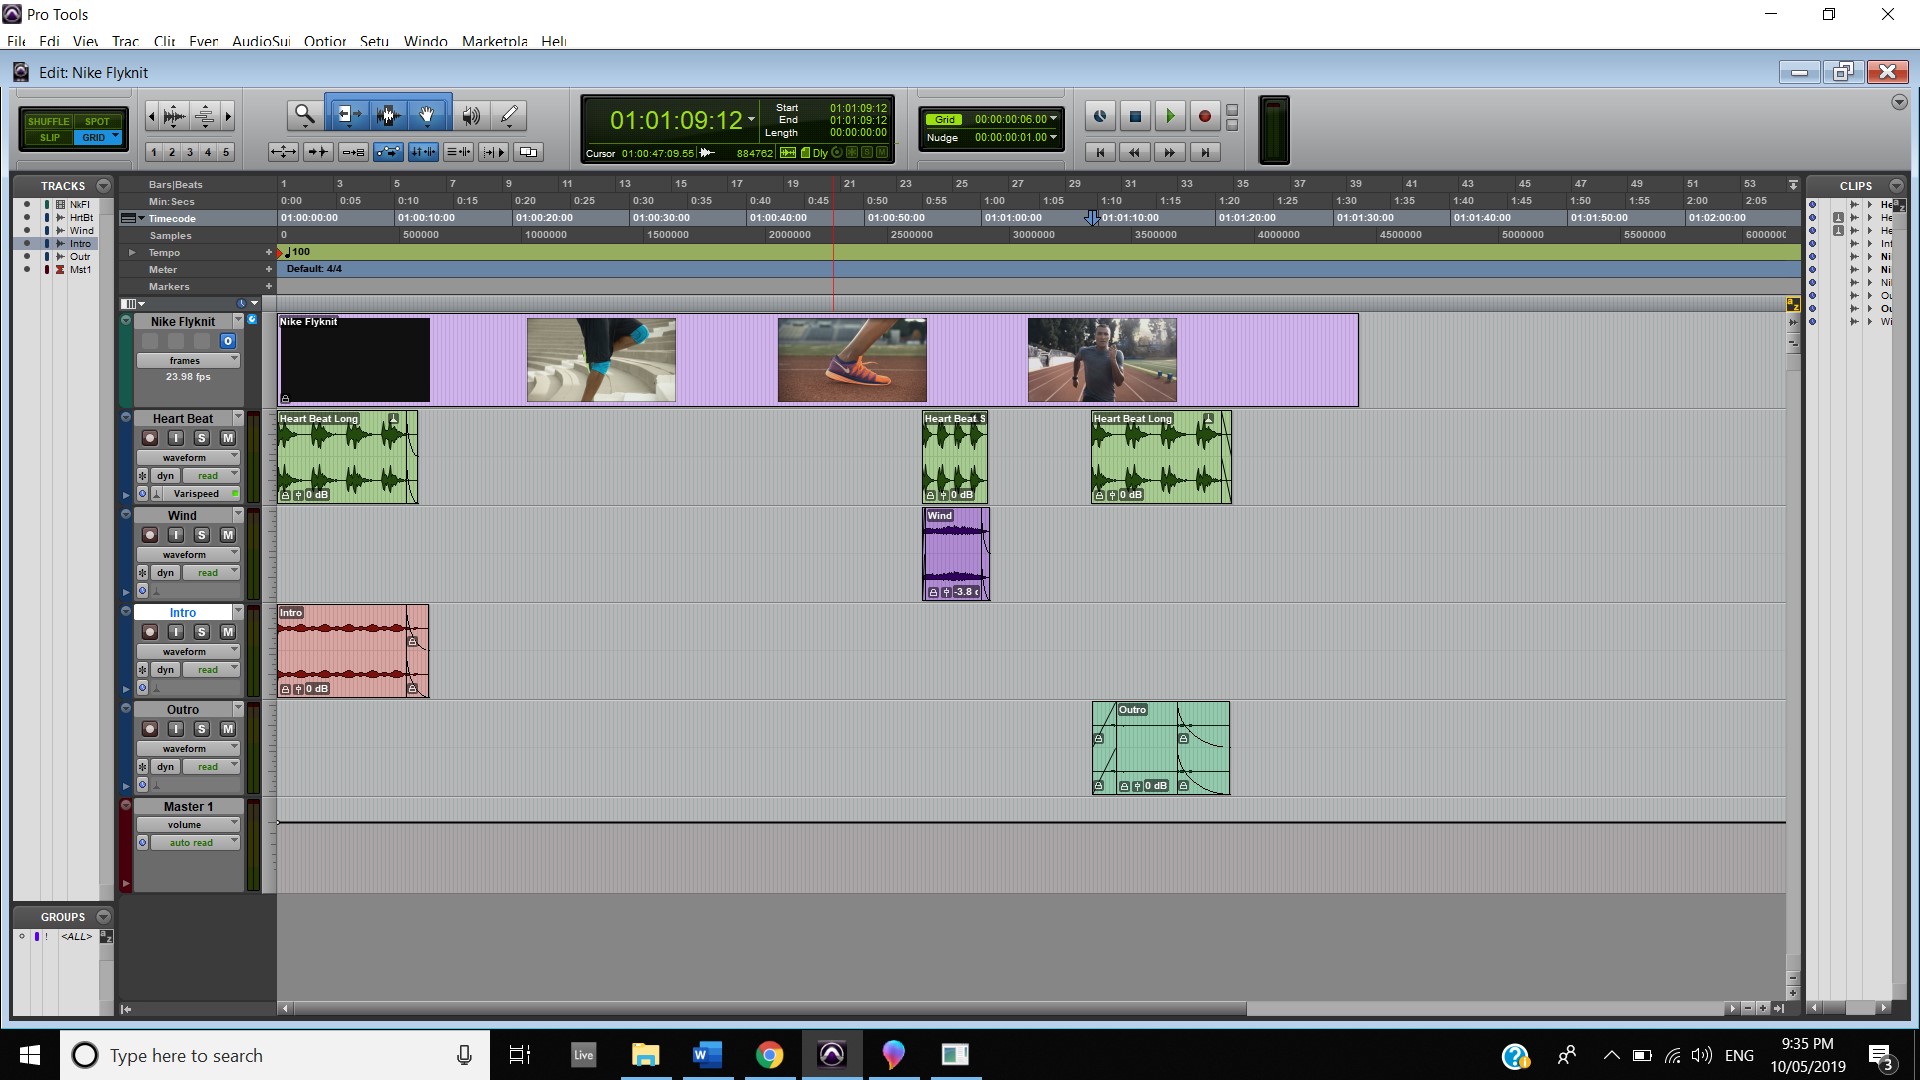Click the runner video frame thumbnail
The image size is (1920, 1080).
[1102, 360]
